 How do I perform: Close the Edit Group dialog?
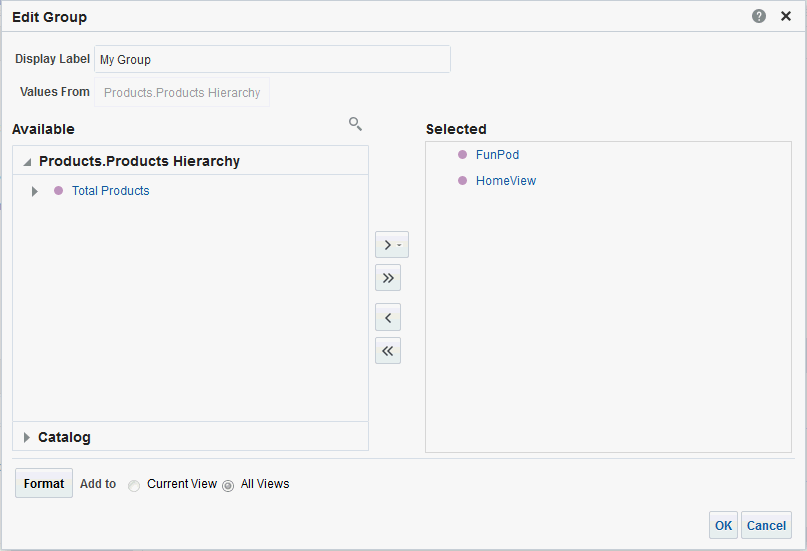(786, 17)
